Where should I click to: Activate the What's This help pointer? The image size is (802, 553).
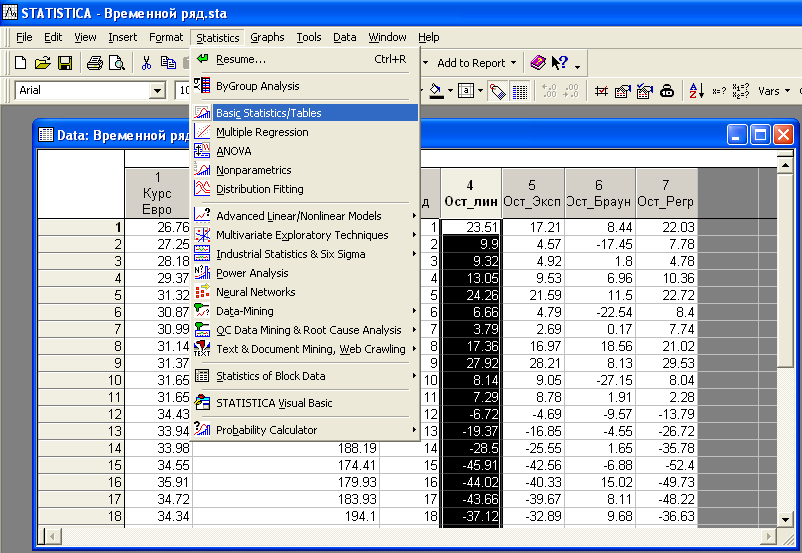click(560, 63)
